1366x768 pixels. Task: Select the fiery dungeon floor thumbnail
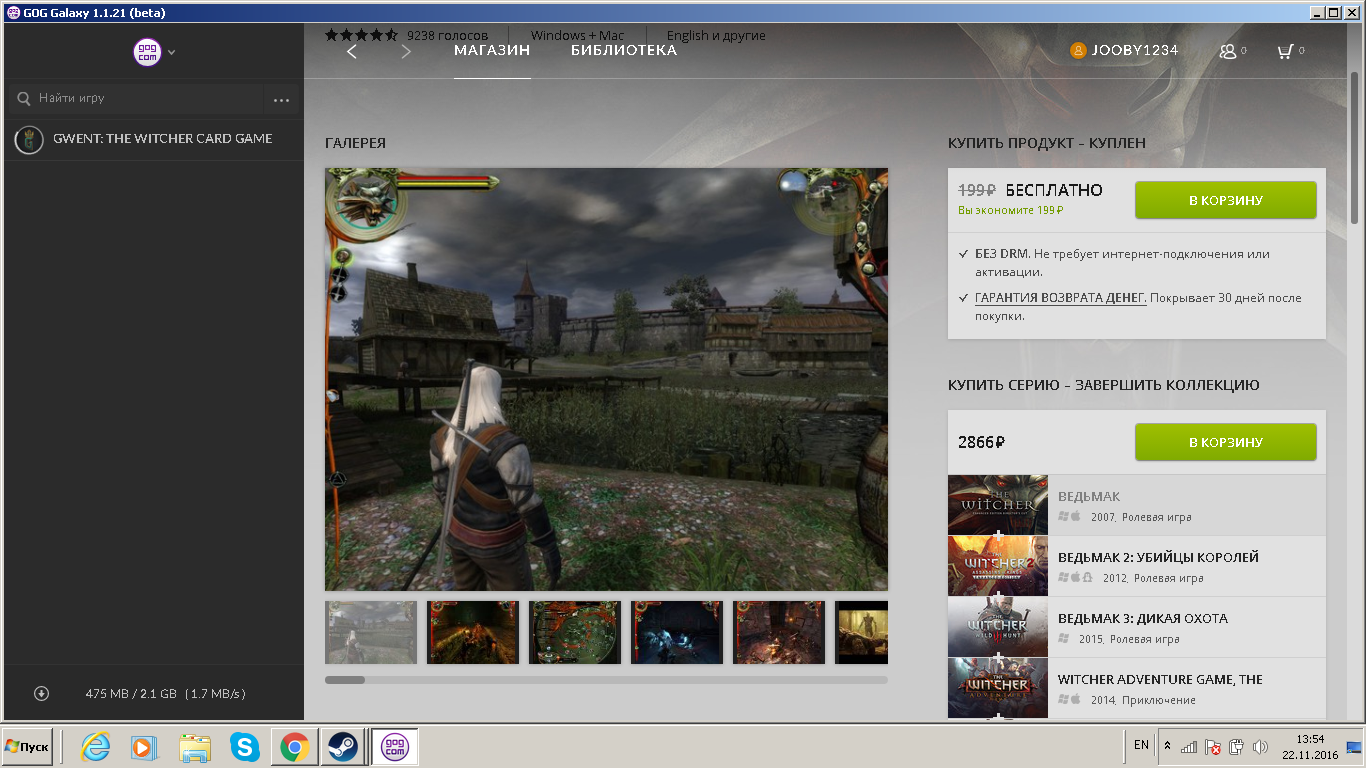779,632
